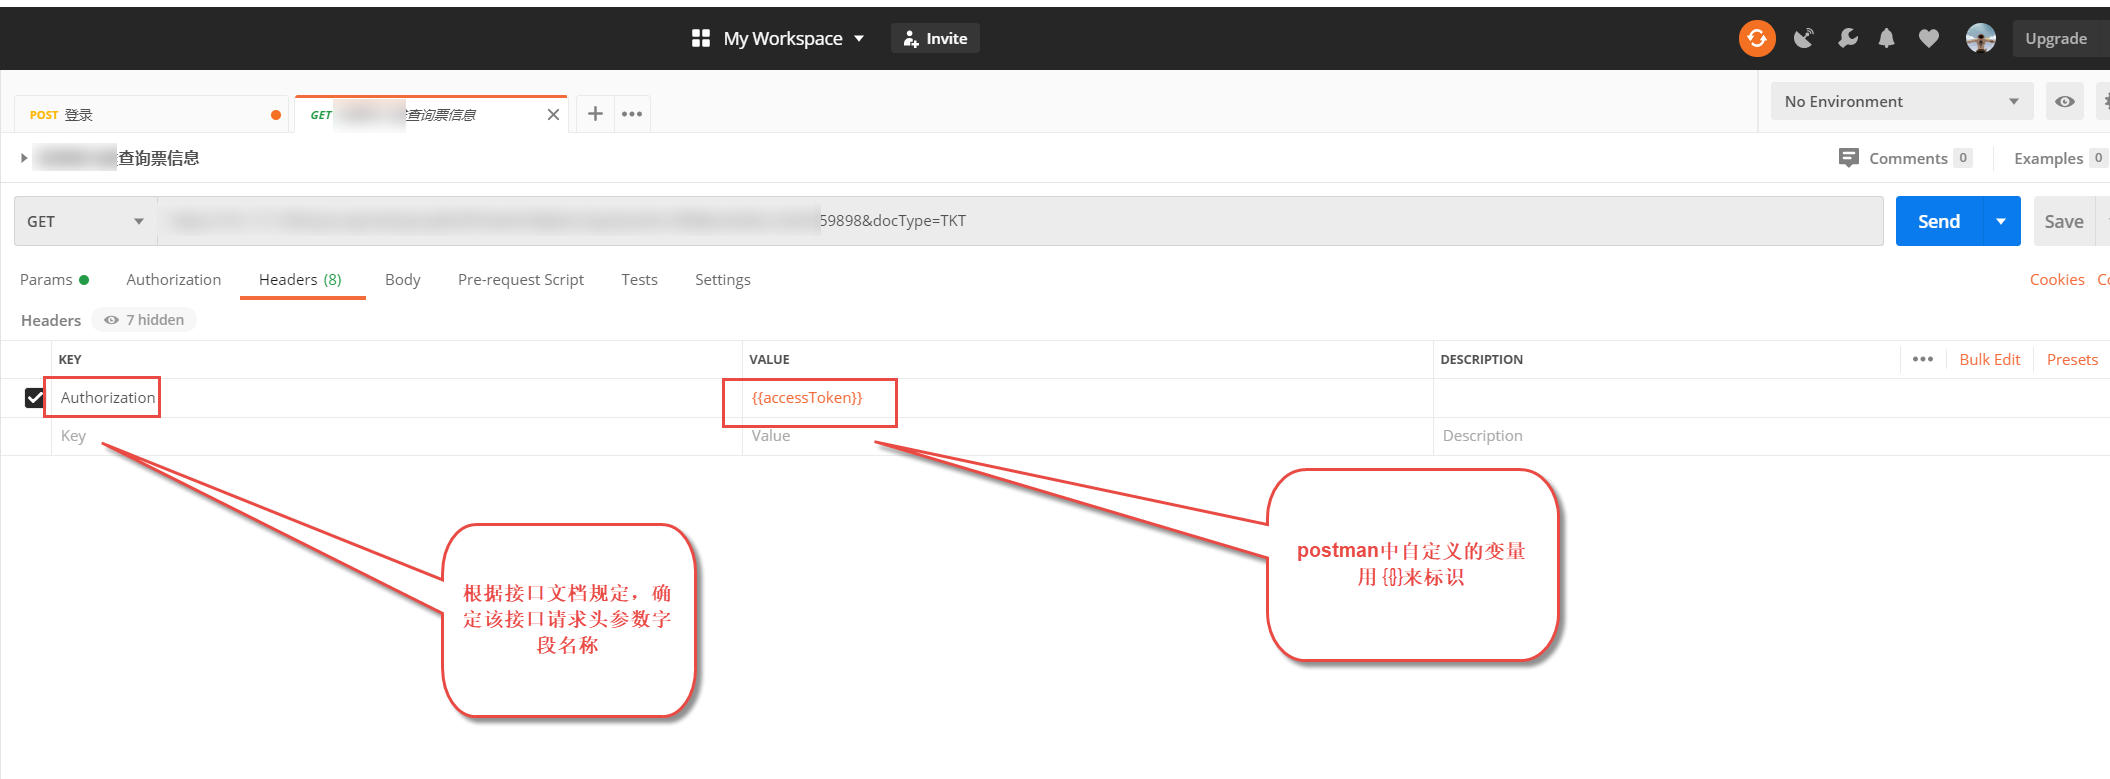Click the heart icon in header
Viewport: 2110px width, 779px height.
[1928, 39]
